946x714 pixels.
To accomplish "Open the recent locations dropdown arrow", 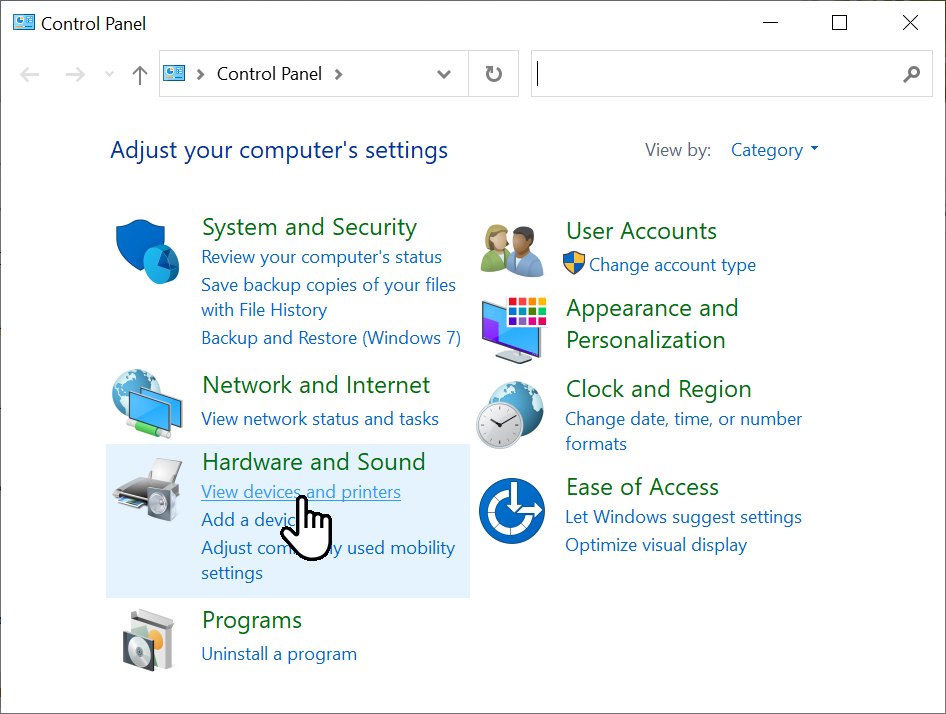I will [x=108, y=75].
